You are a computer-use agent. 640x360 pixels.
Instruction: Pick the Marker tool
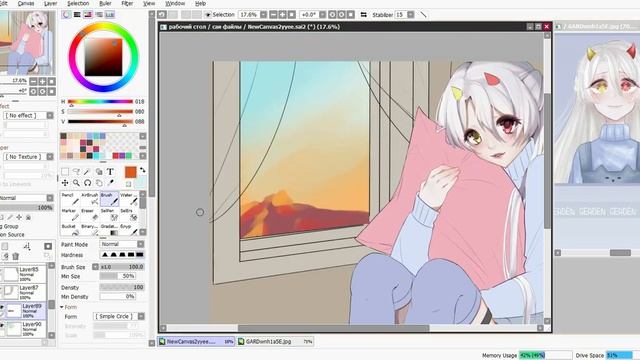tap(70, 215)
